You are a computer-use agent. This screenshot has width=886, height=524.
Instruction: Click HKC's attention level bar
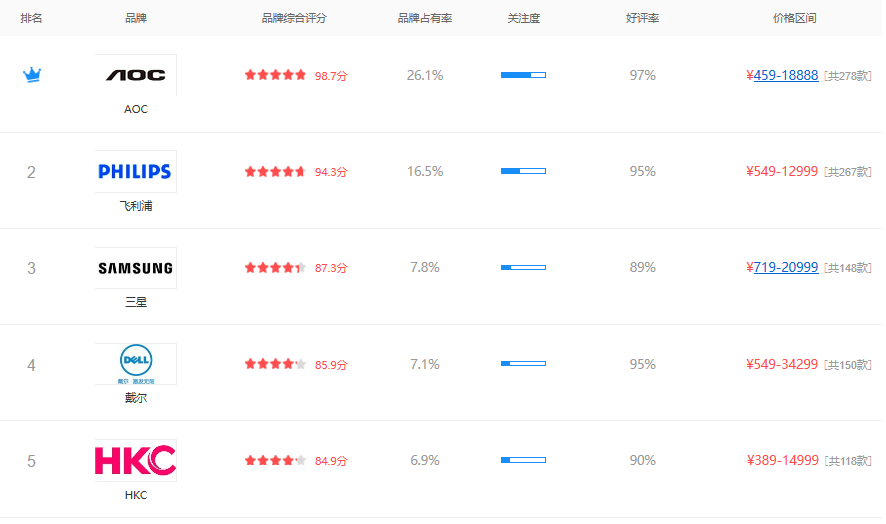523,460
